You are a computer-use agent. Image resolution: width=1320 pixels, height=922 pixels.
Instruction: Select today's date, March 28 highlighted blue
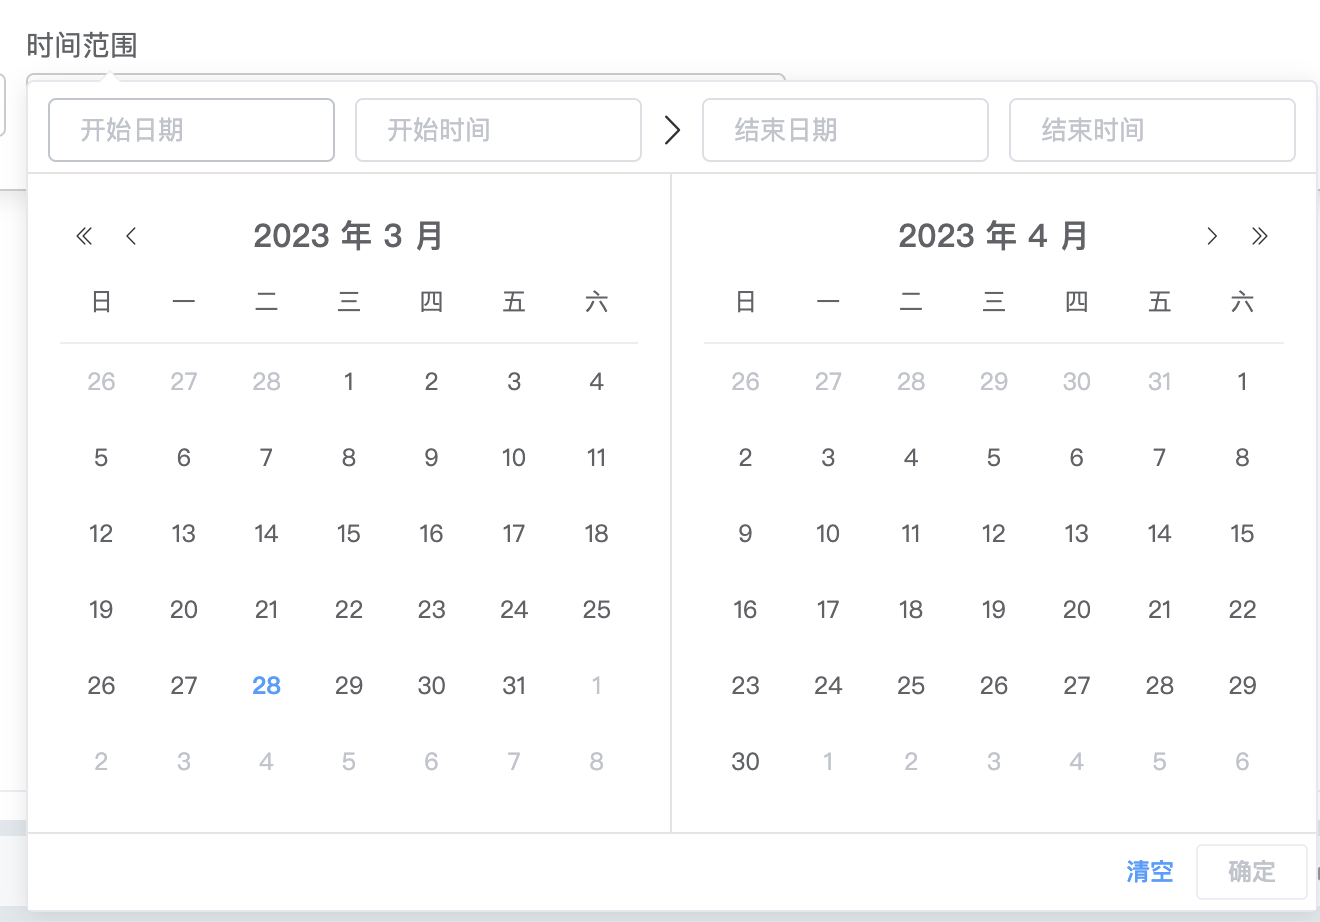[266, 685]
